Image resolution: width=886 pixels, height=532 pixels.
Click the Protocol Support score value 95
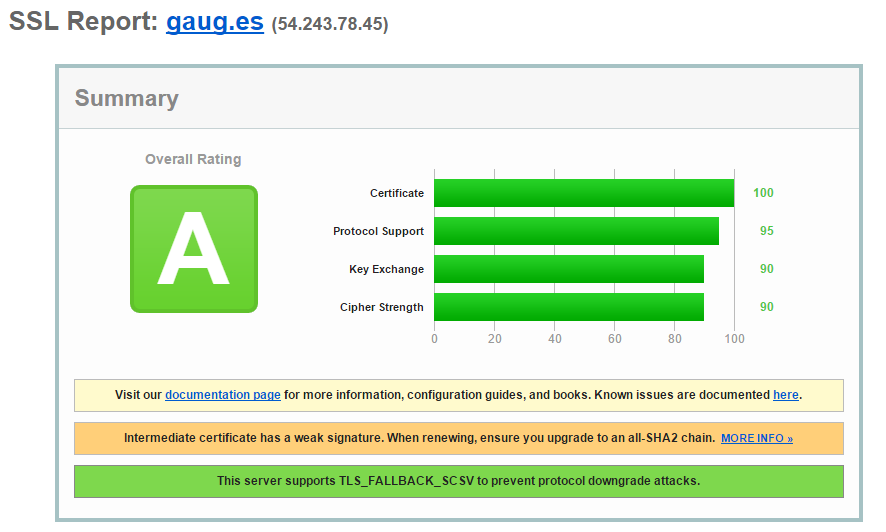(x=766, y=231)
